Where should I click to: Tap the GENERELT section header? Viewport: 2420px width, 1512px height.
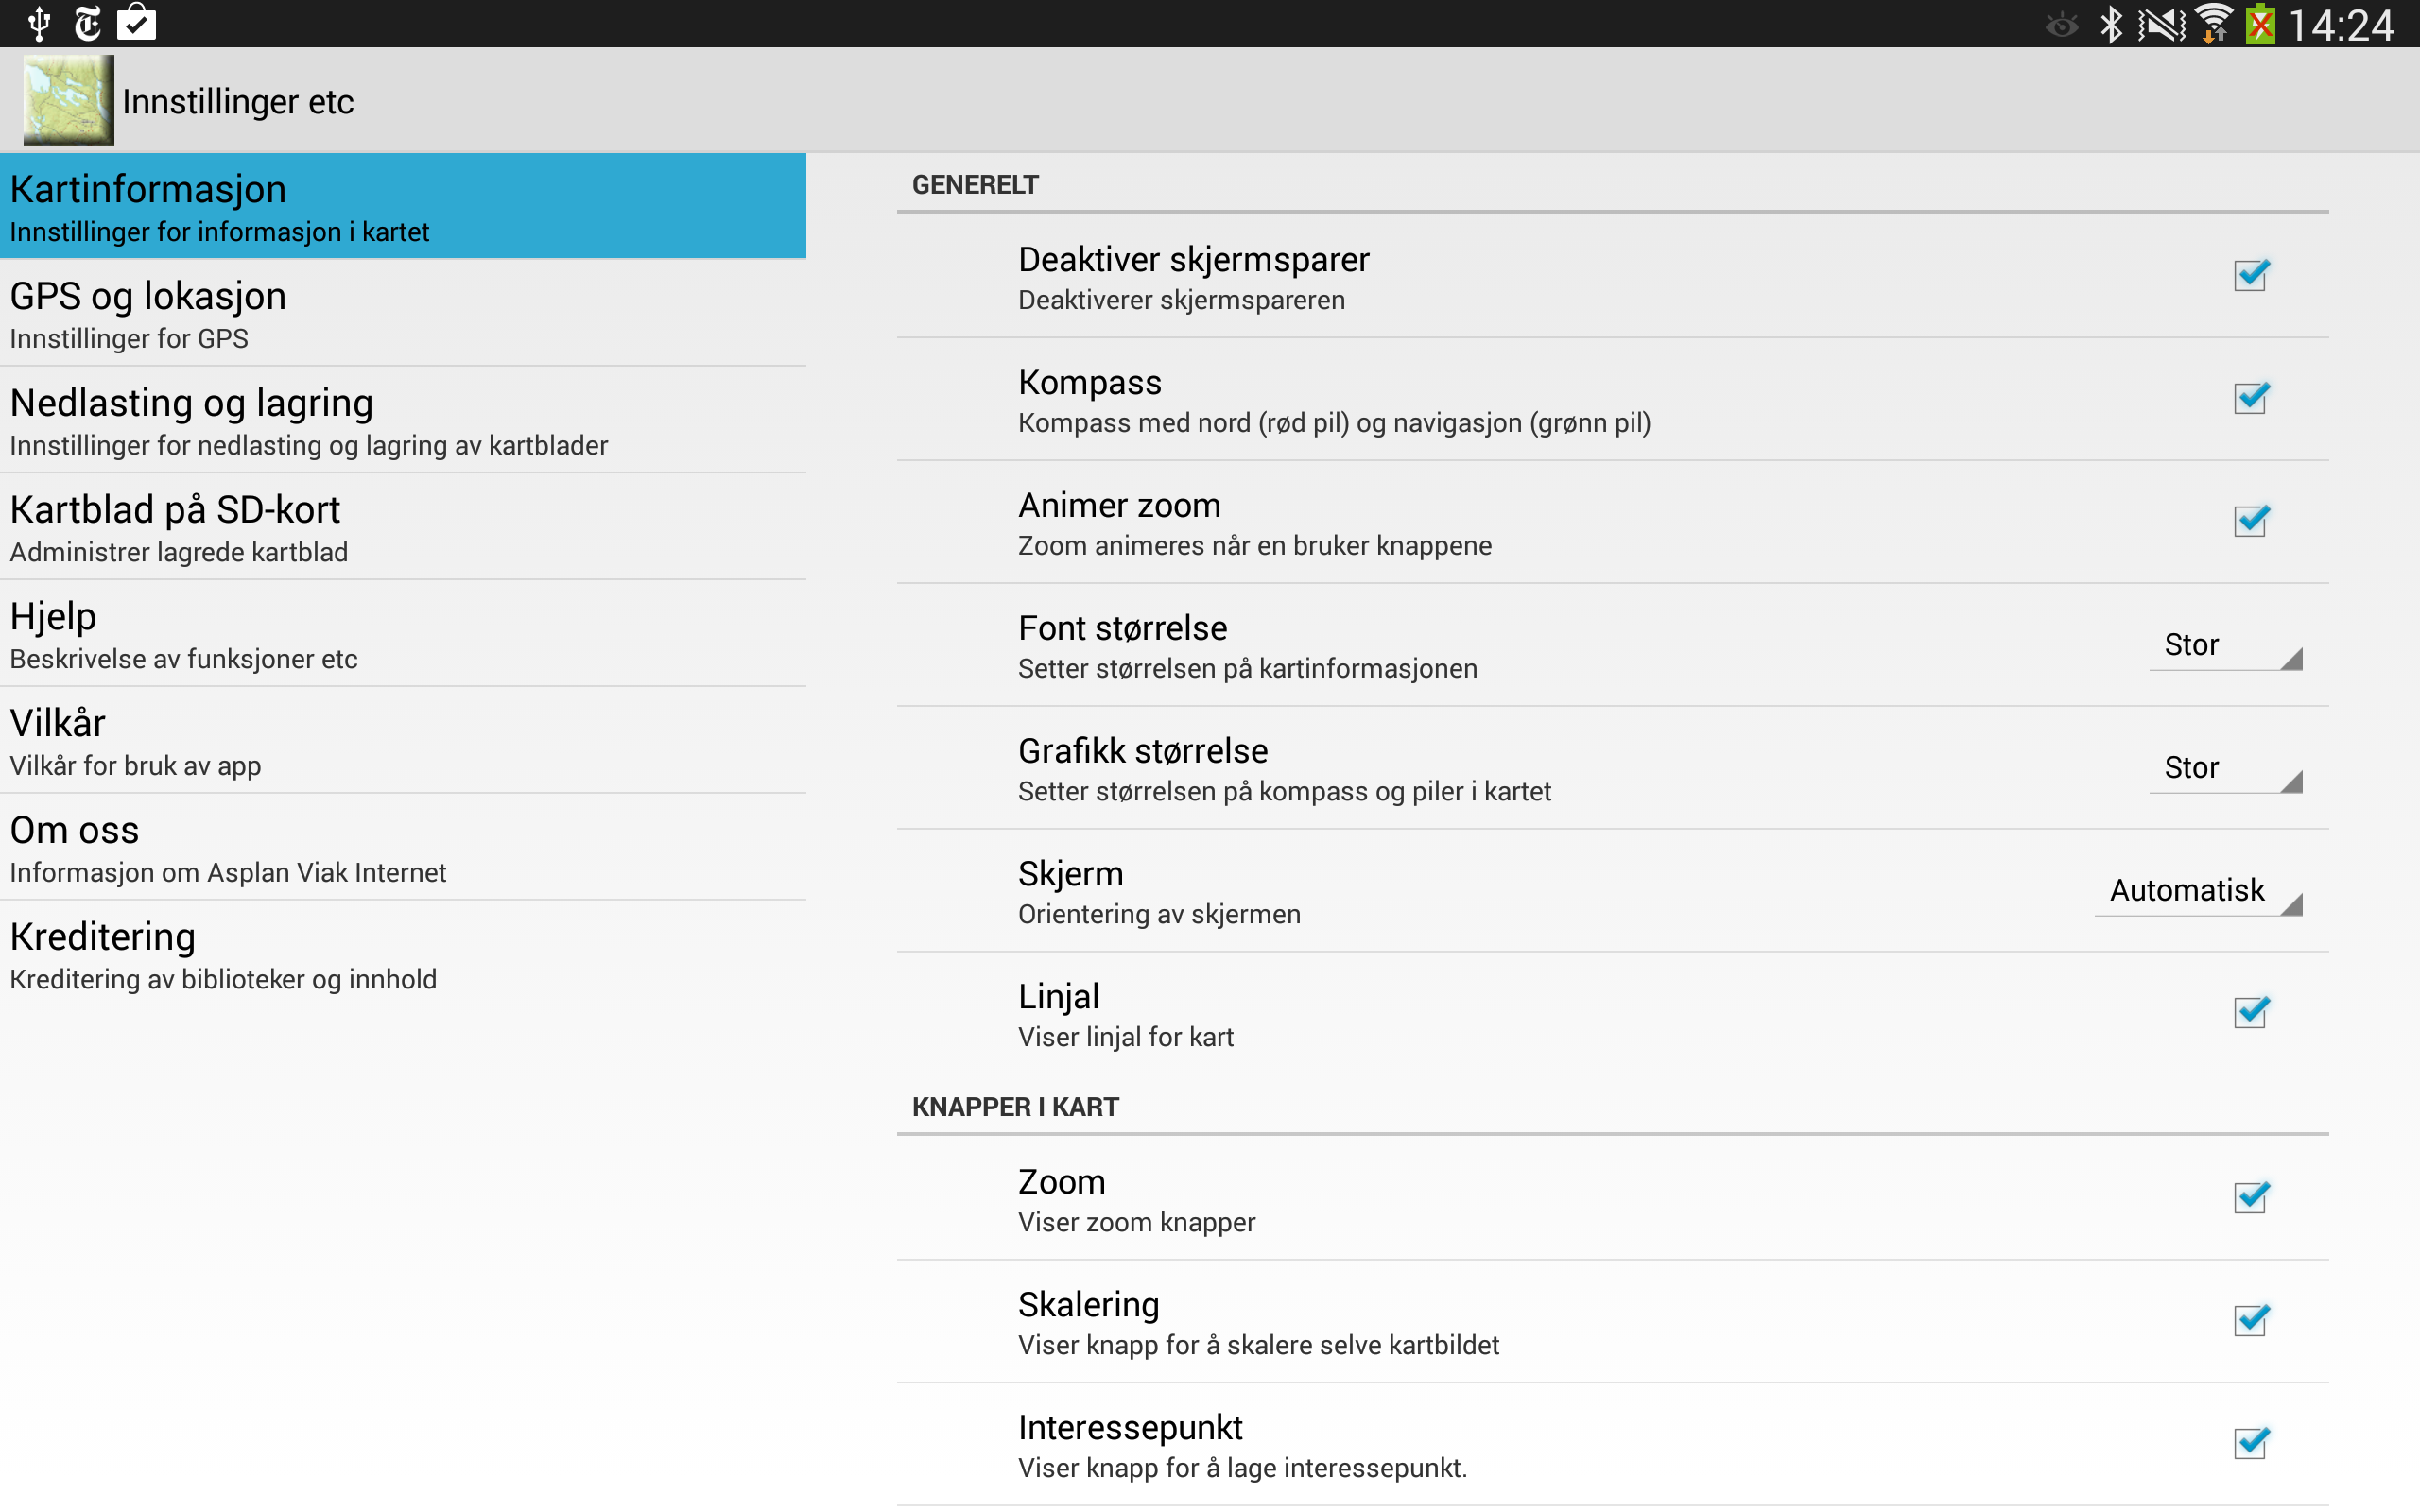tap(975, 185)
